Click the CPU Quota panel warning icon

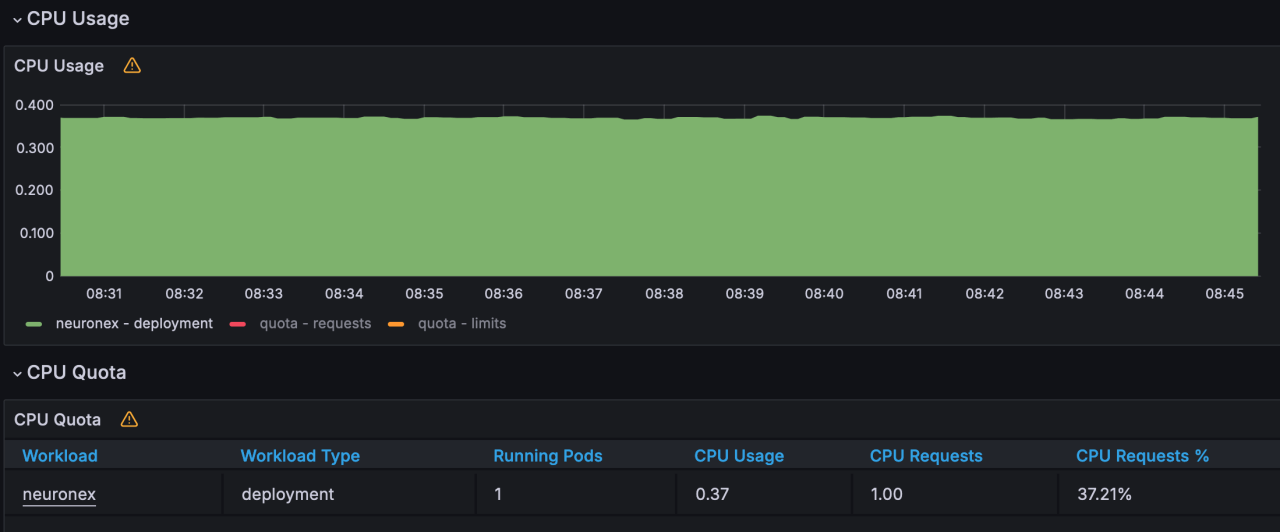(x=129, y=420)
